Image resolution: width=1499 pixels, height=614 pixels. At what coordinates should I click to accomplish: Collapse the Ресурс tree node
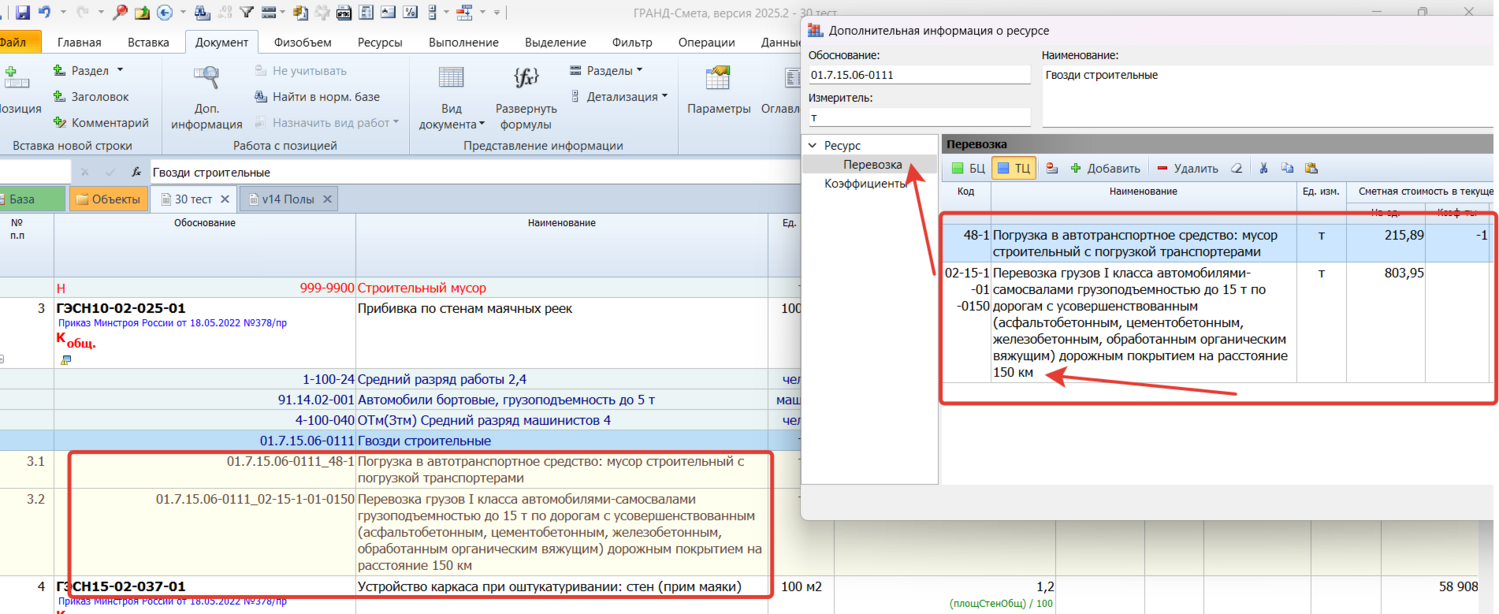[x=812, y=146]
